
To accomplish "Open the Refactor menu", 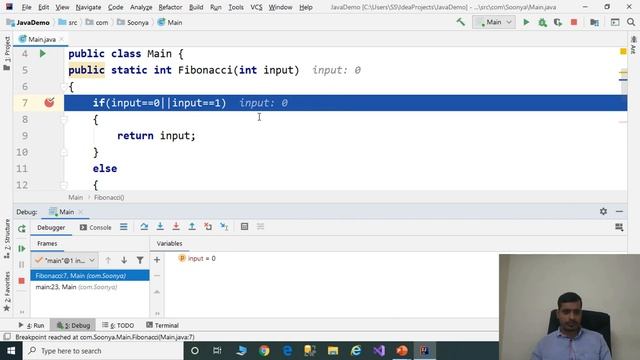I will pyautogui.click(x=170, y=7).
